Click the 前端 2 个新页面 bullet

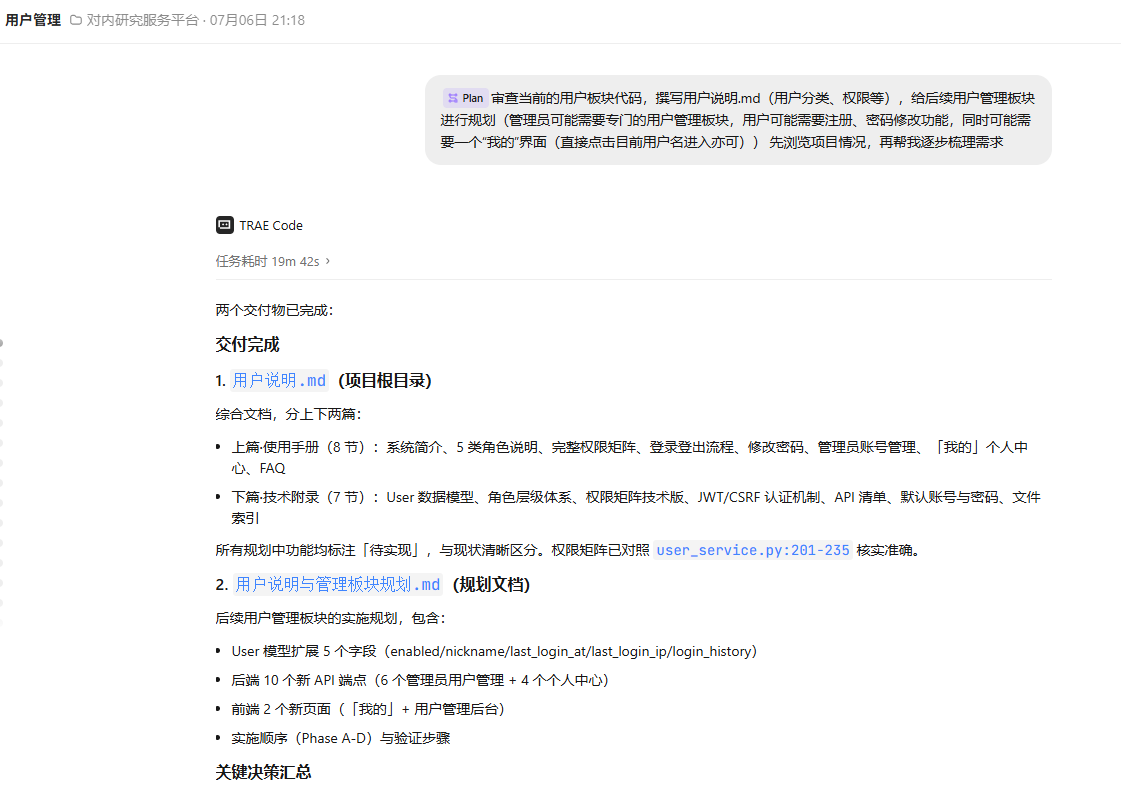(x=368, y=709)
